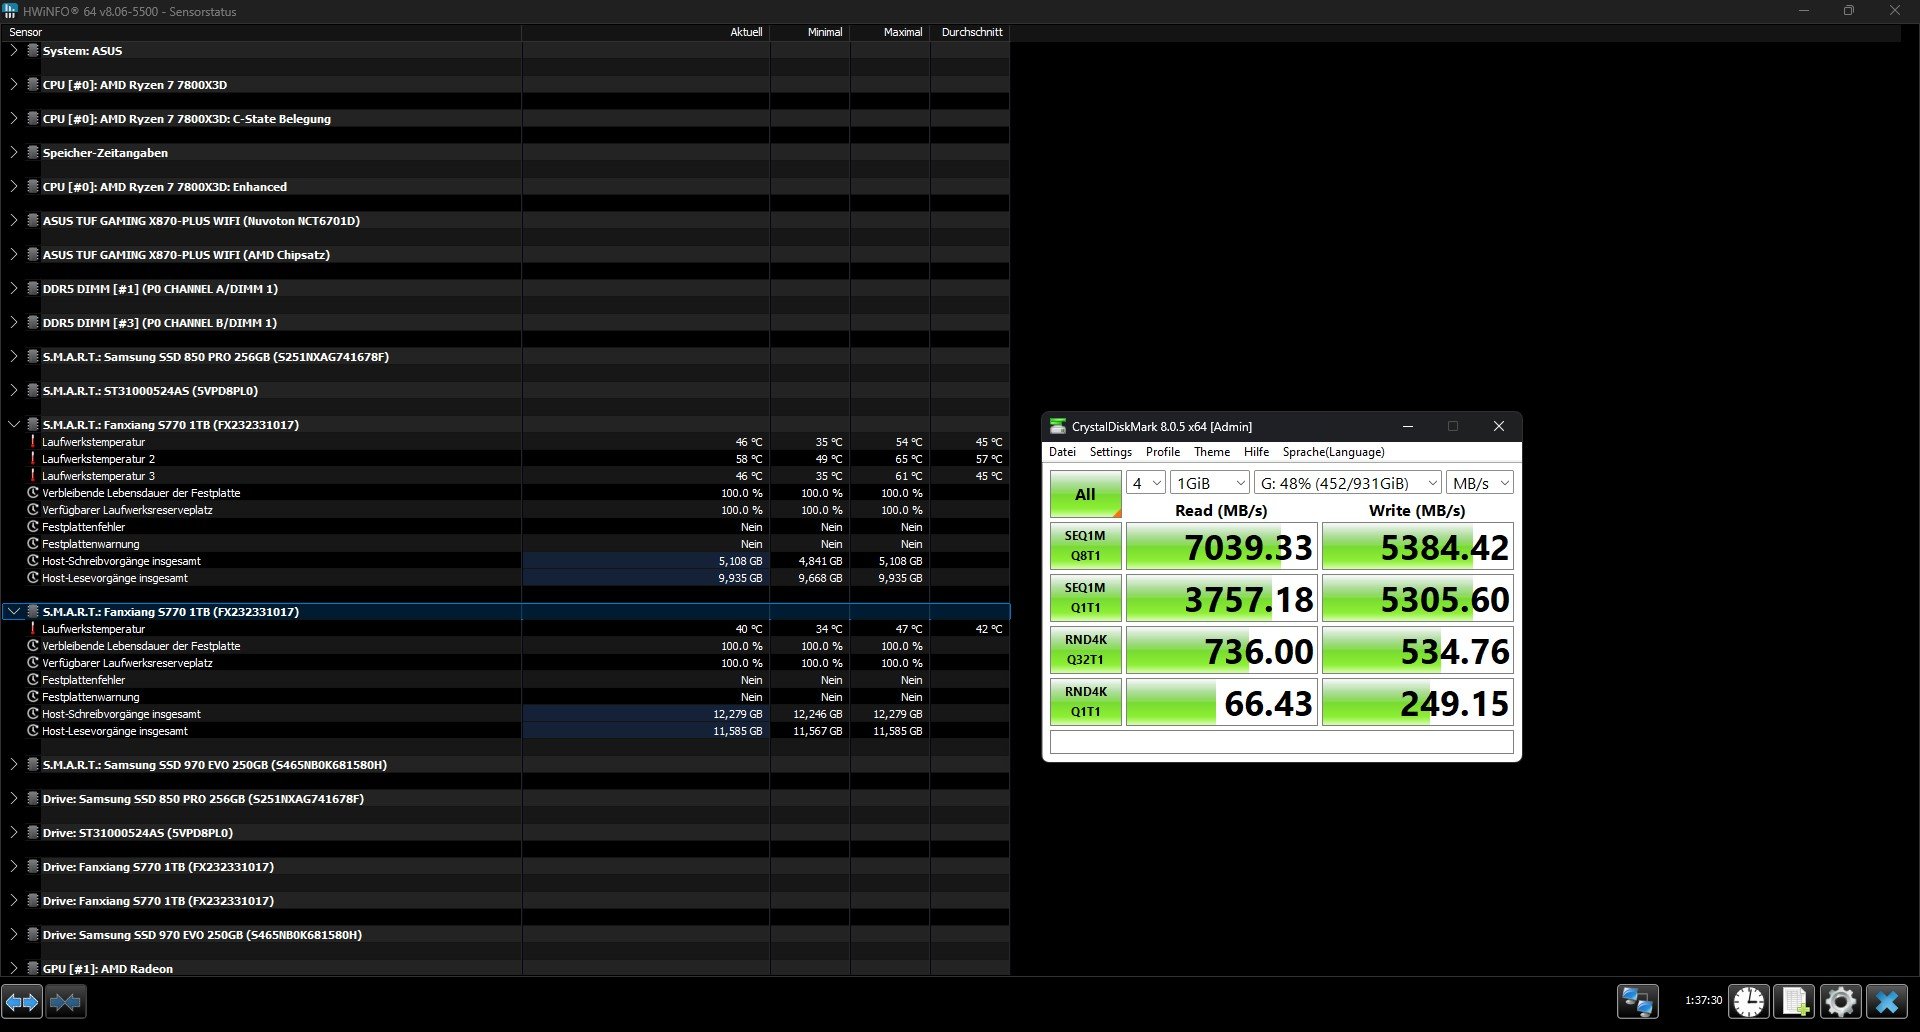This screenshot has height=1032, width=1920.
Task: Click clock icon beside second Festplattenwarnung row
Action: pyautogui.click(x=32, y=697)
